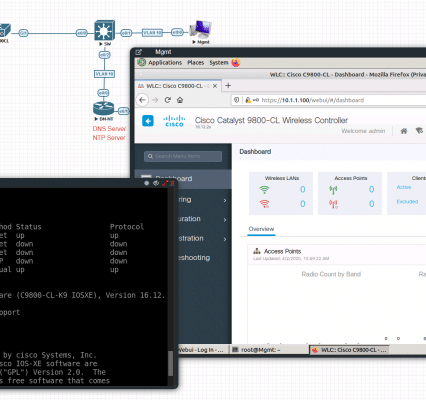Expand the Configuration menu chevron

tap(225, 220)
